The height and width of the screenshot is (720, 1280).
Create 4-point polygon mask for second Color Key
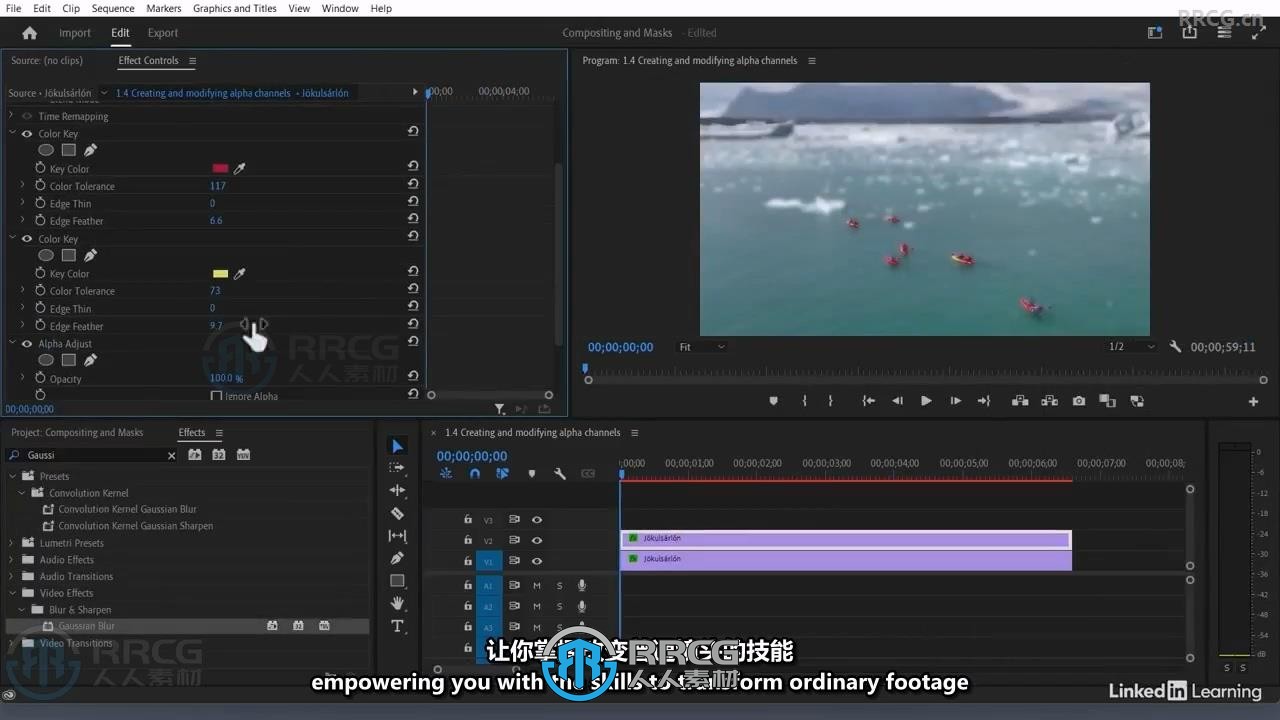[68, 255]
